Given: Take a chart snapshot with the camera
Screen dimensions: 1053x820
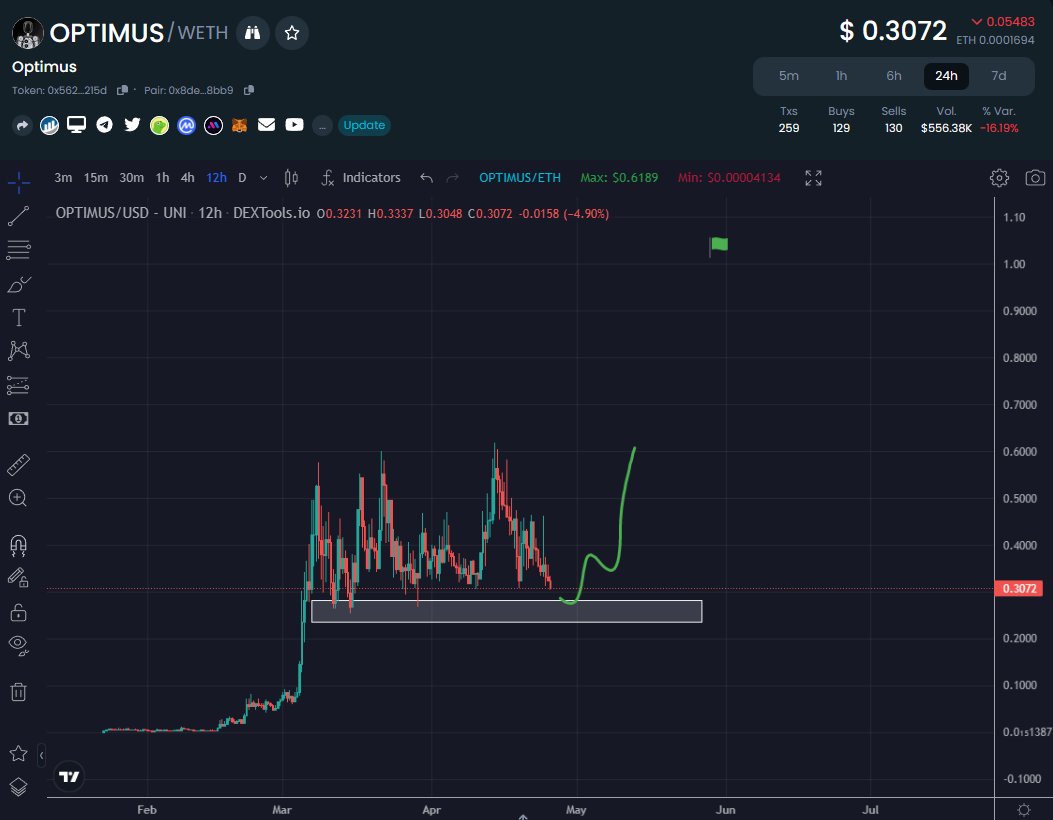Looking at the screenshot, I should tap(1036, 177).
